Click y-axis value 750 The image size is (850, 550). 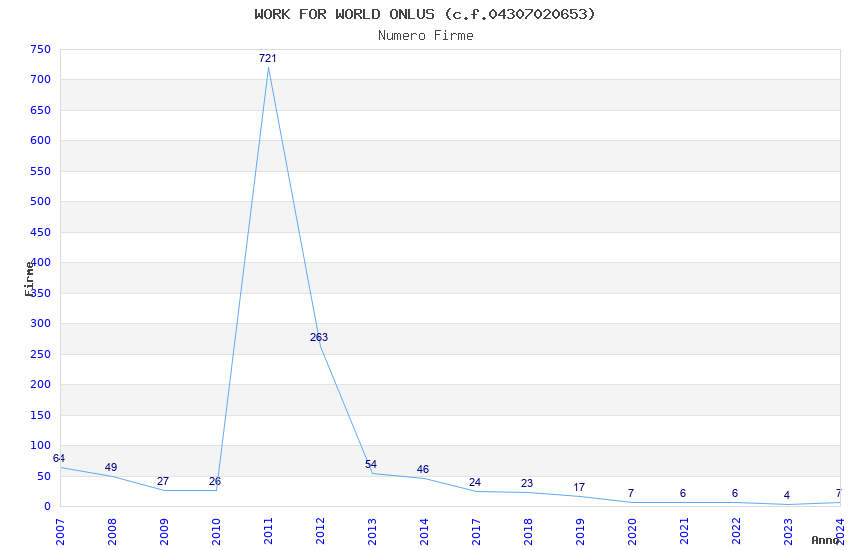point(41,49)
